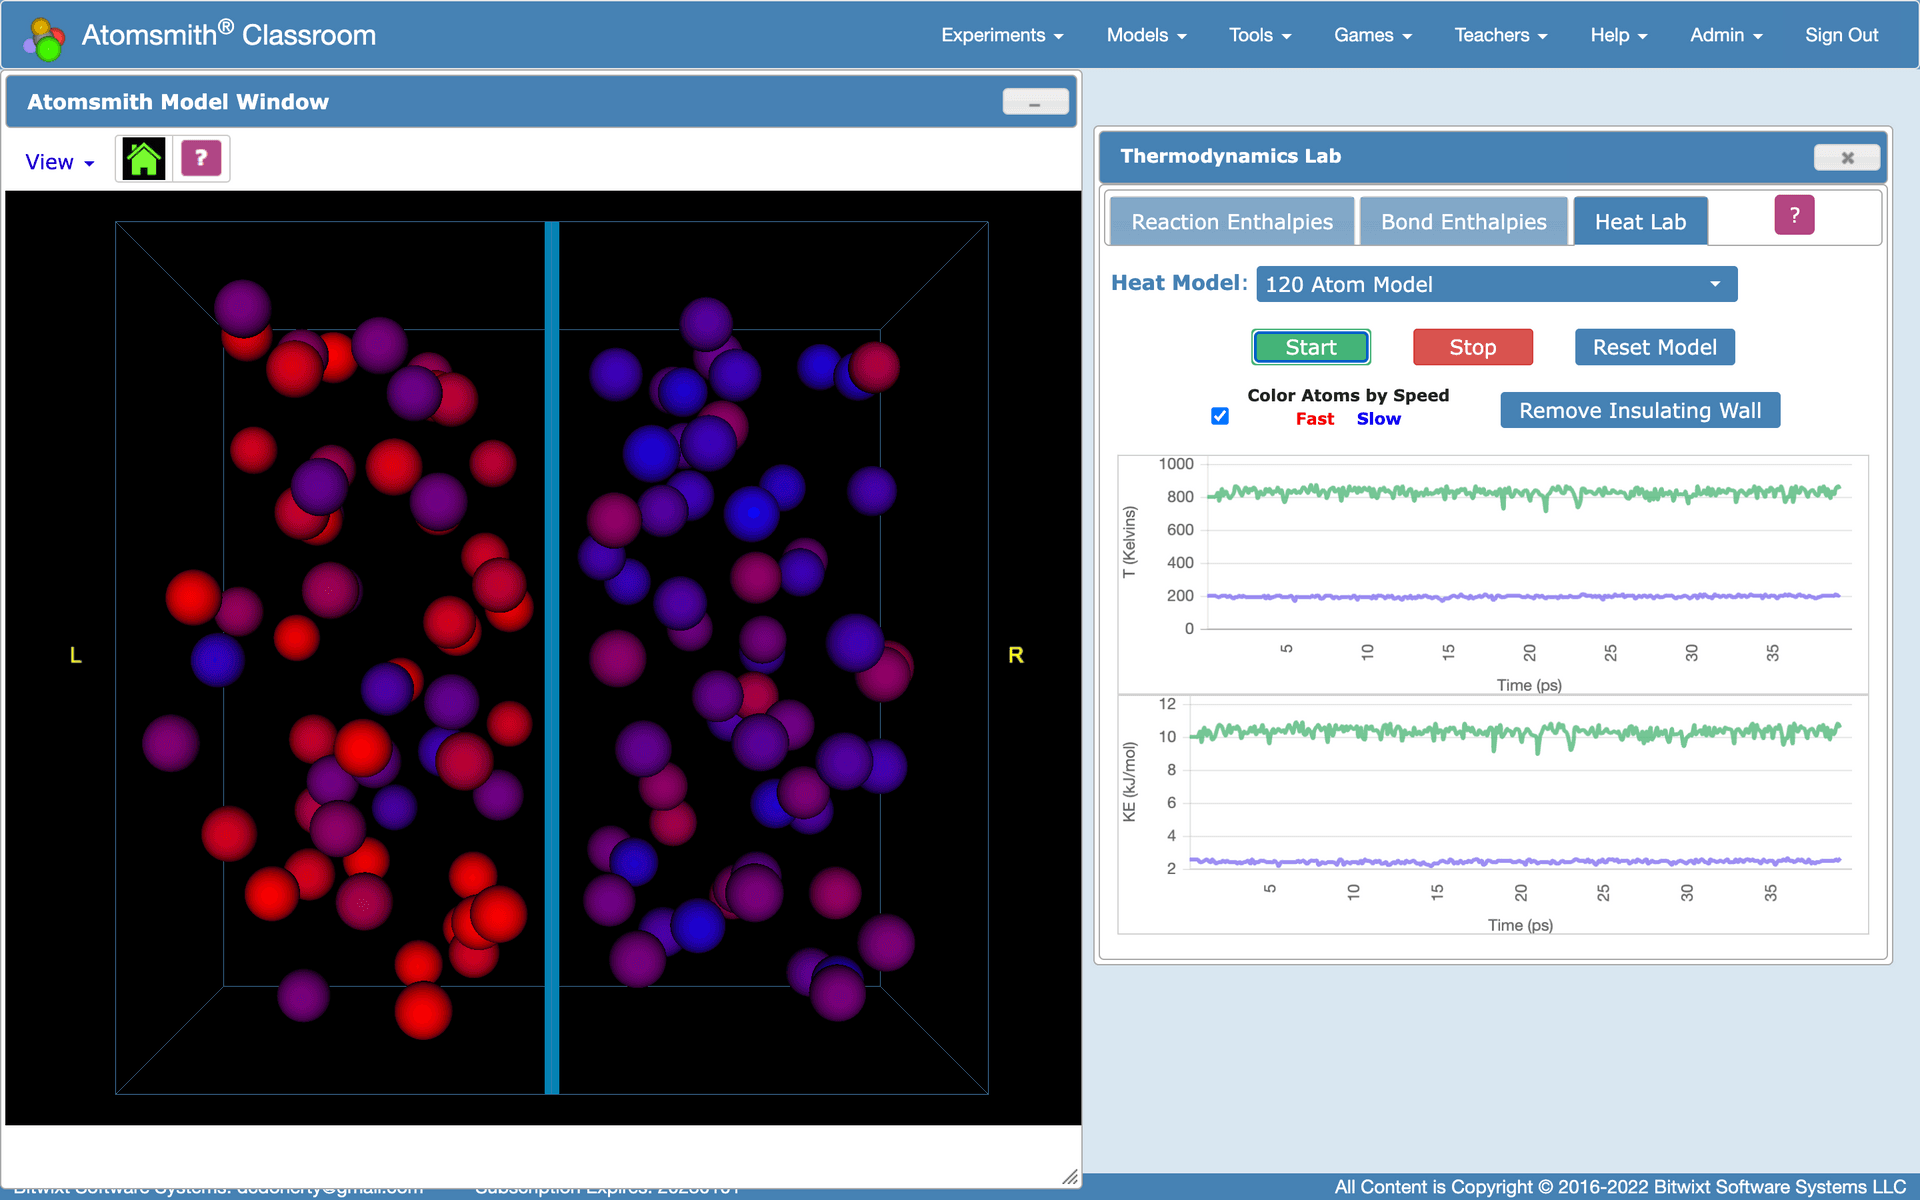Click the green home icon
This screenshot has width=1920, height=1200.
pos(144,159)
